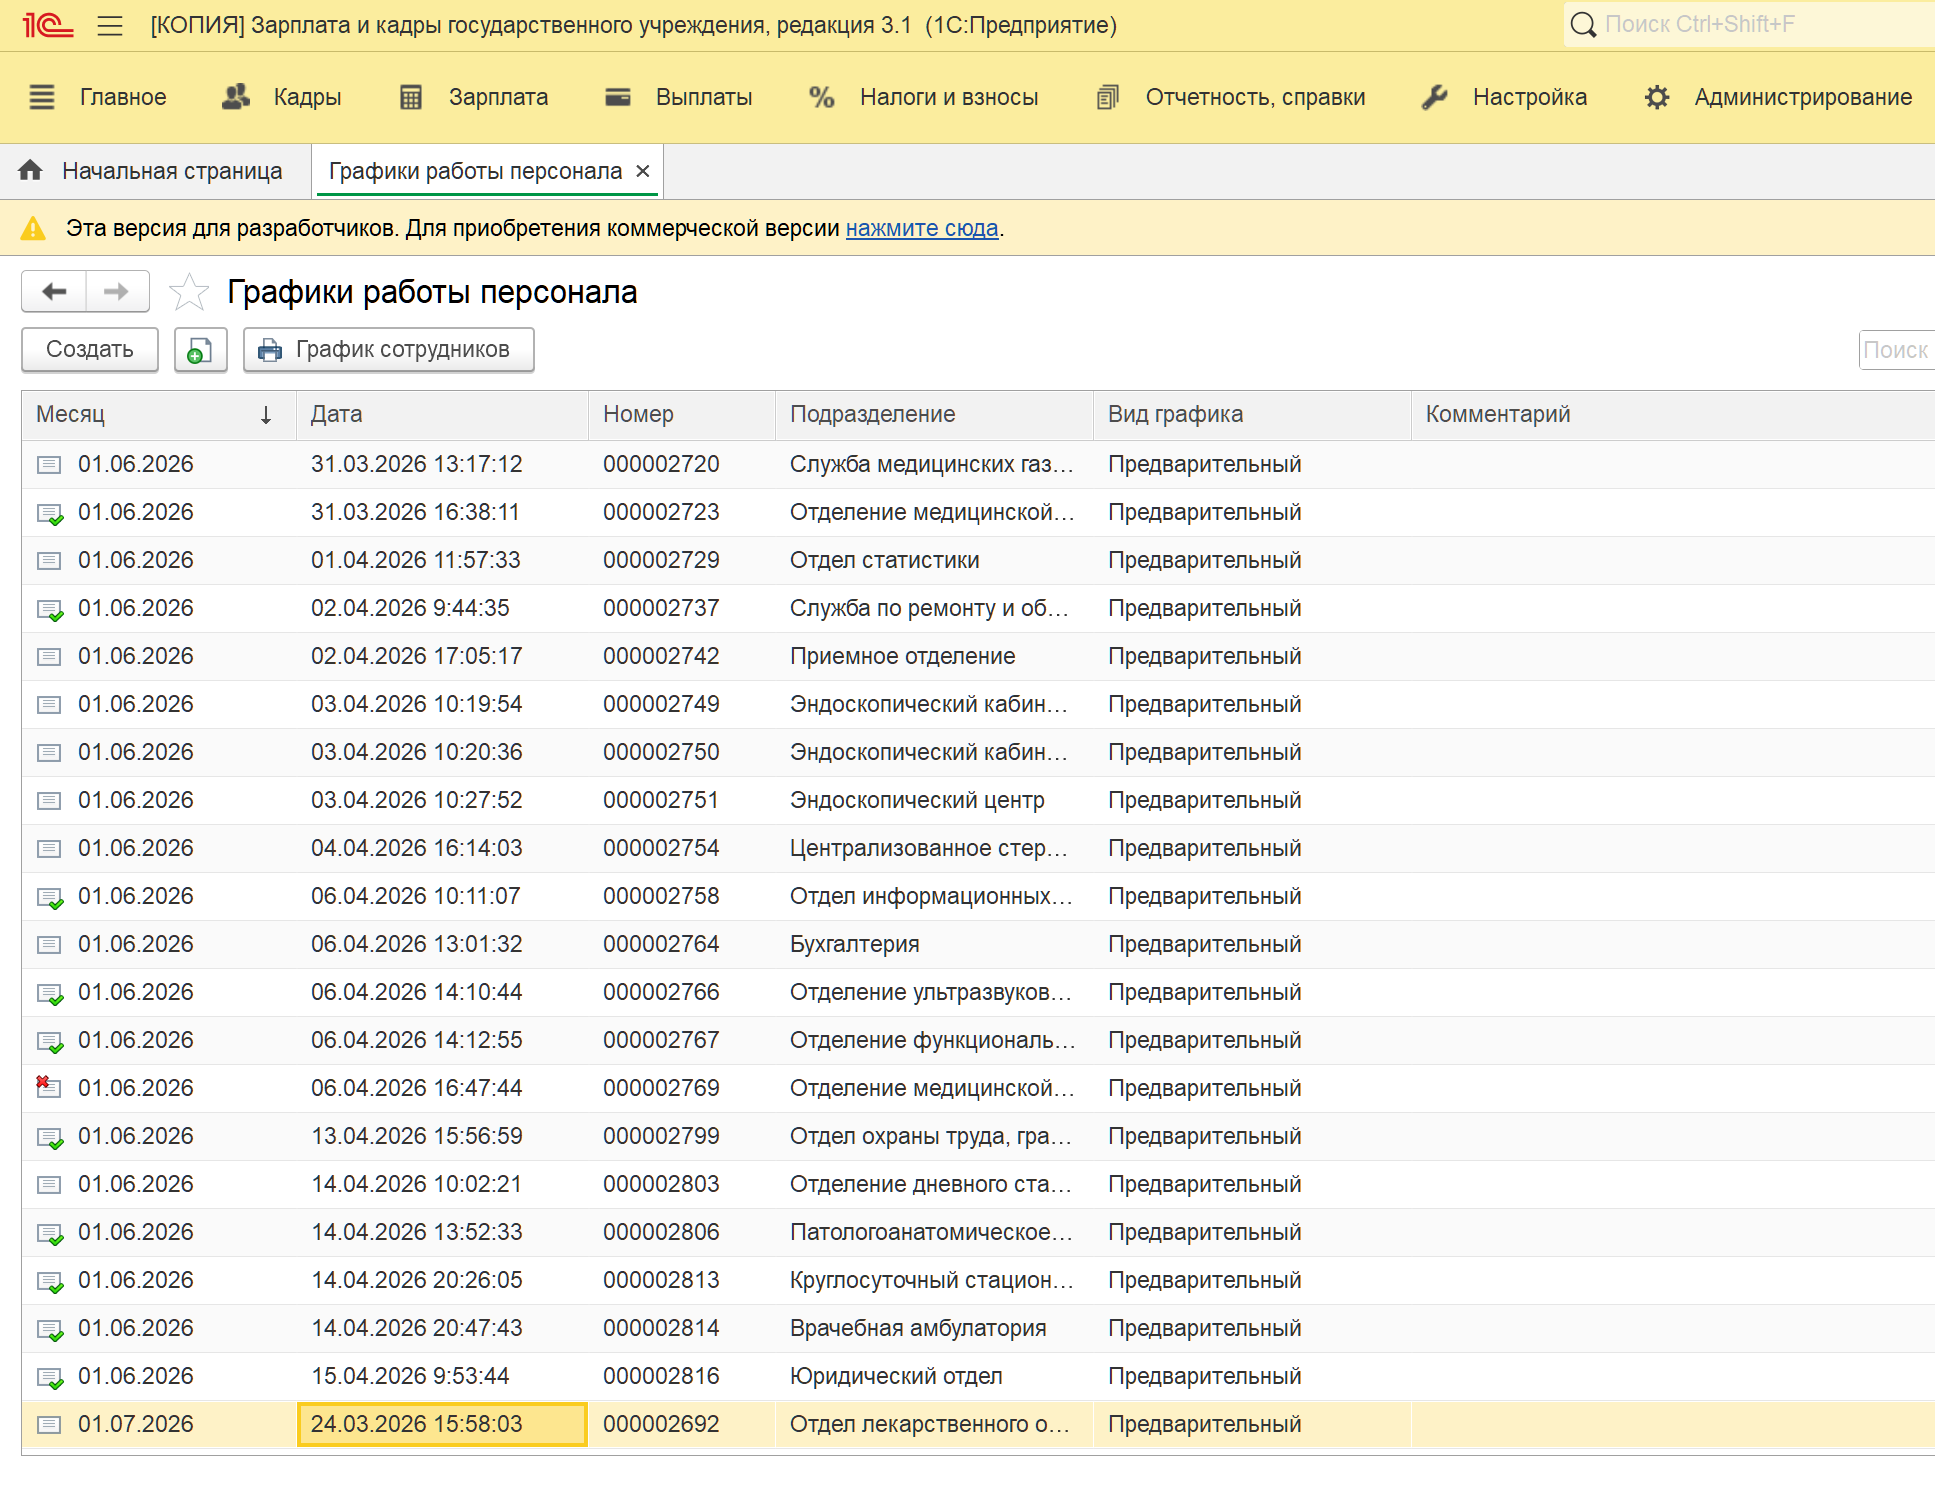Click the Создать button

click(x=90, y=349)
